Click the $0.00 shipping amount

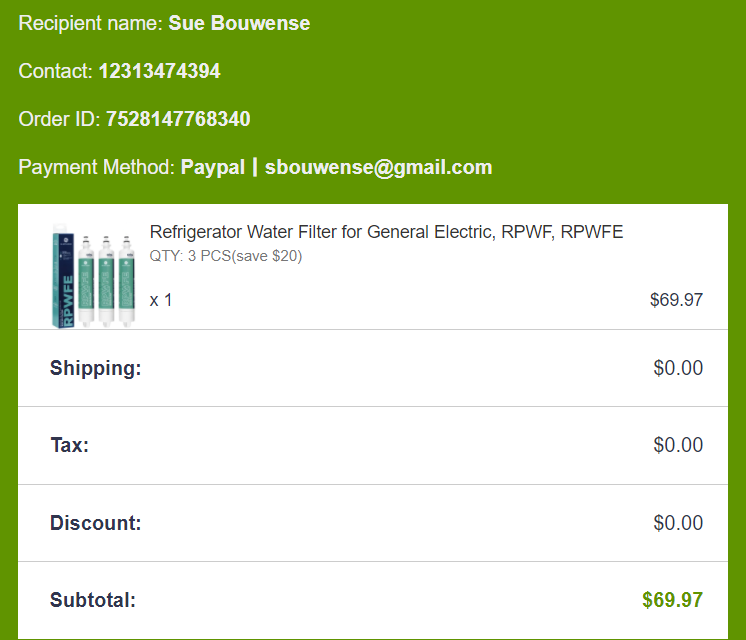678,368
